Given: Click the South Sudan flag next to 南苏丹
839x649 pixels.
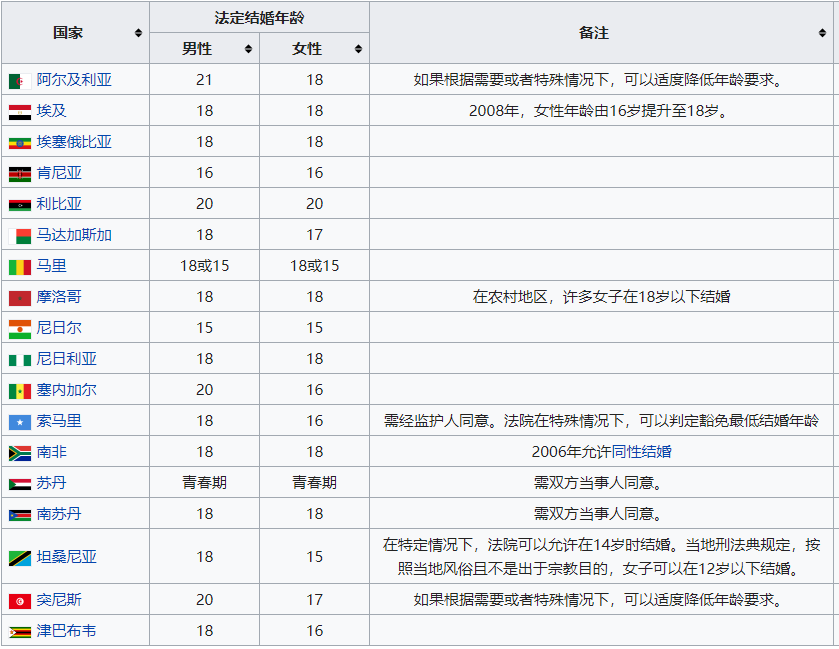Looking at the screenshot, I should tap(20, 515).
